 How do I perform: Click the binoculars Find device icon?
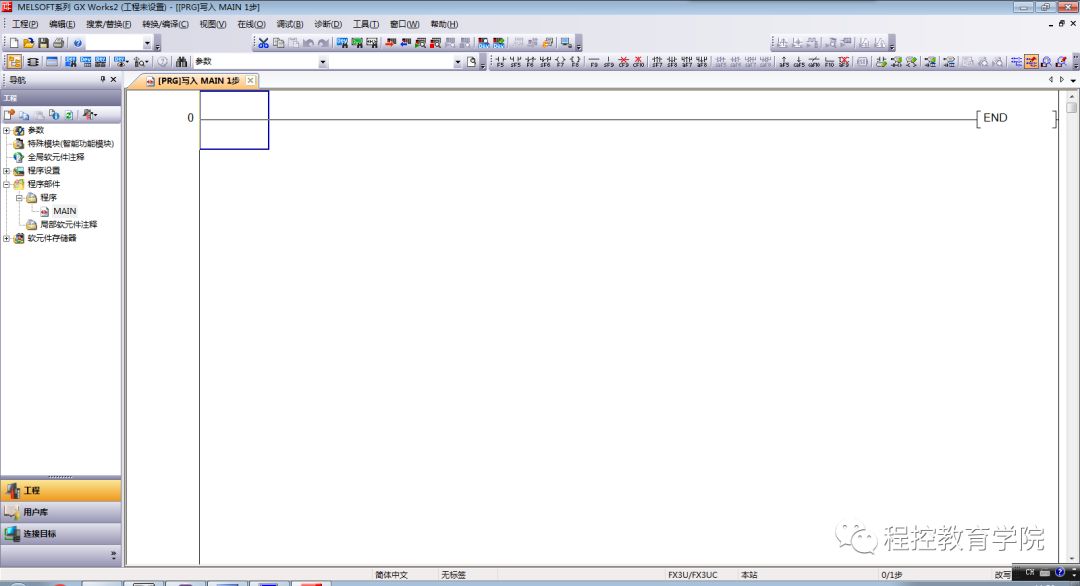tap(181, 62)
